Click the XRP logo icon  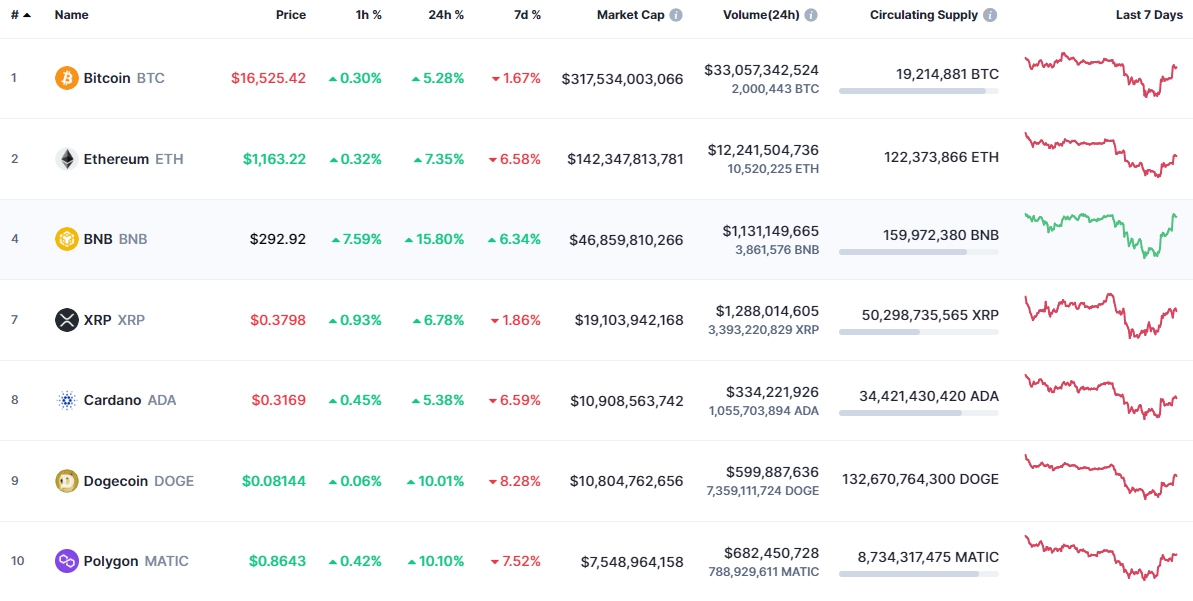[67, 320]
